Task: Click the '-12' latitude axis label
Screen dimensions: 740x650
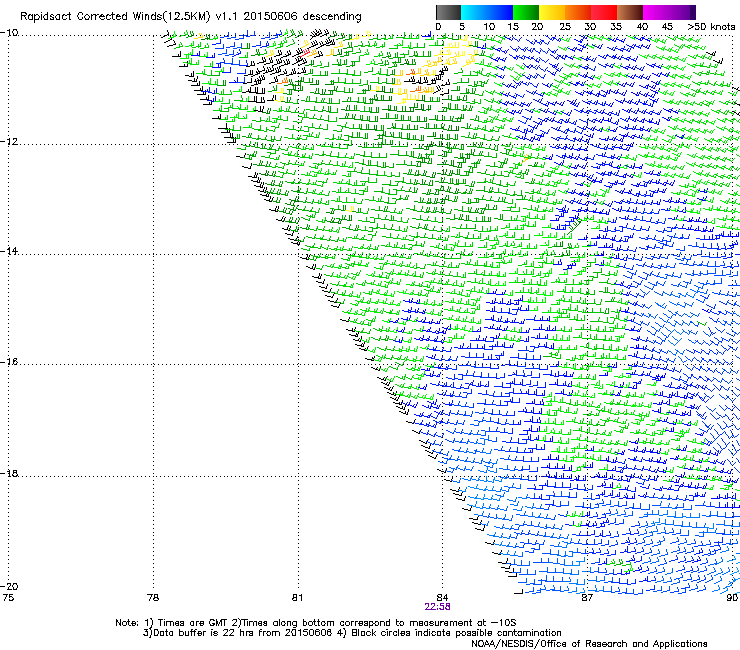Action: [9, 142]
